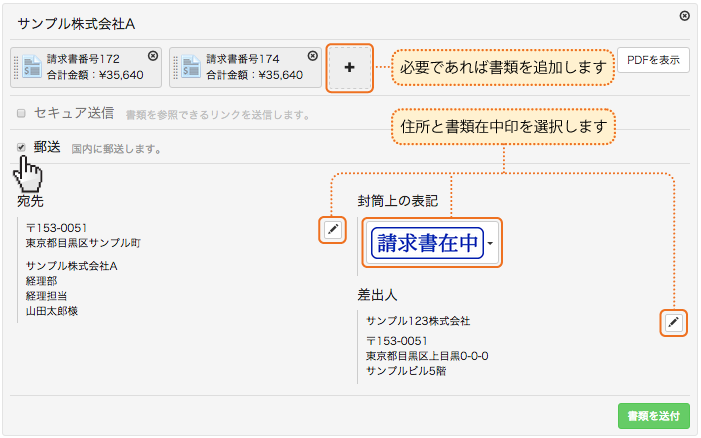Edit the 差出人 sender with pencil icon

click(x=674, y=322)
